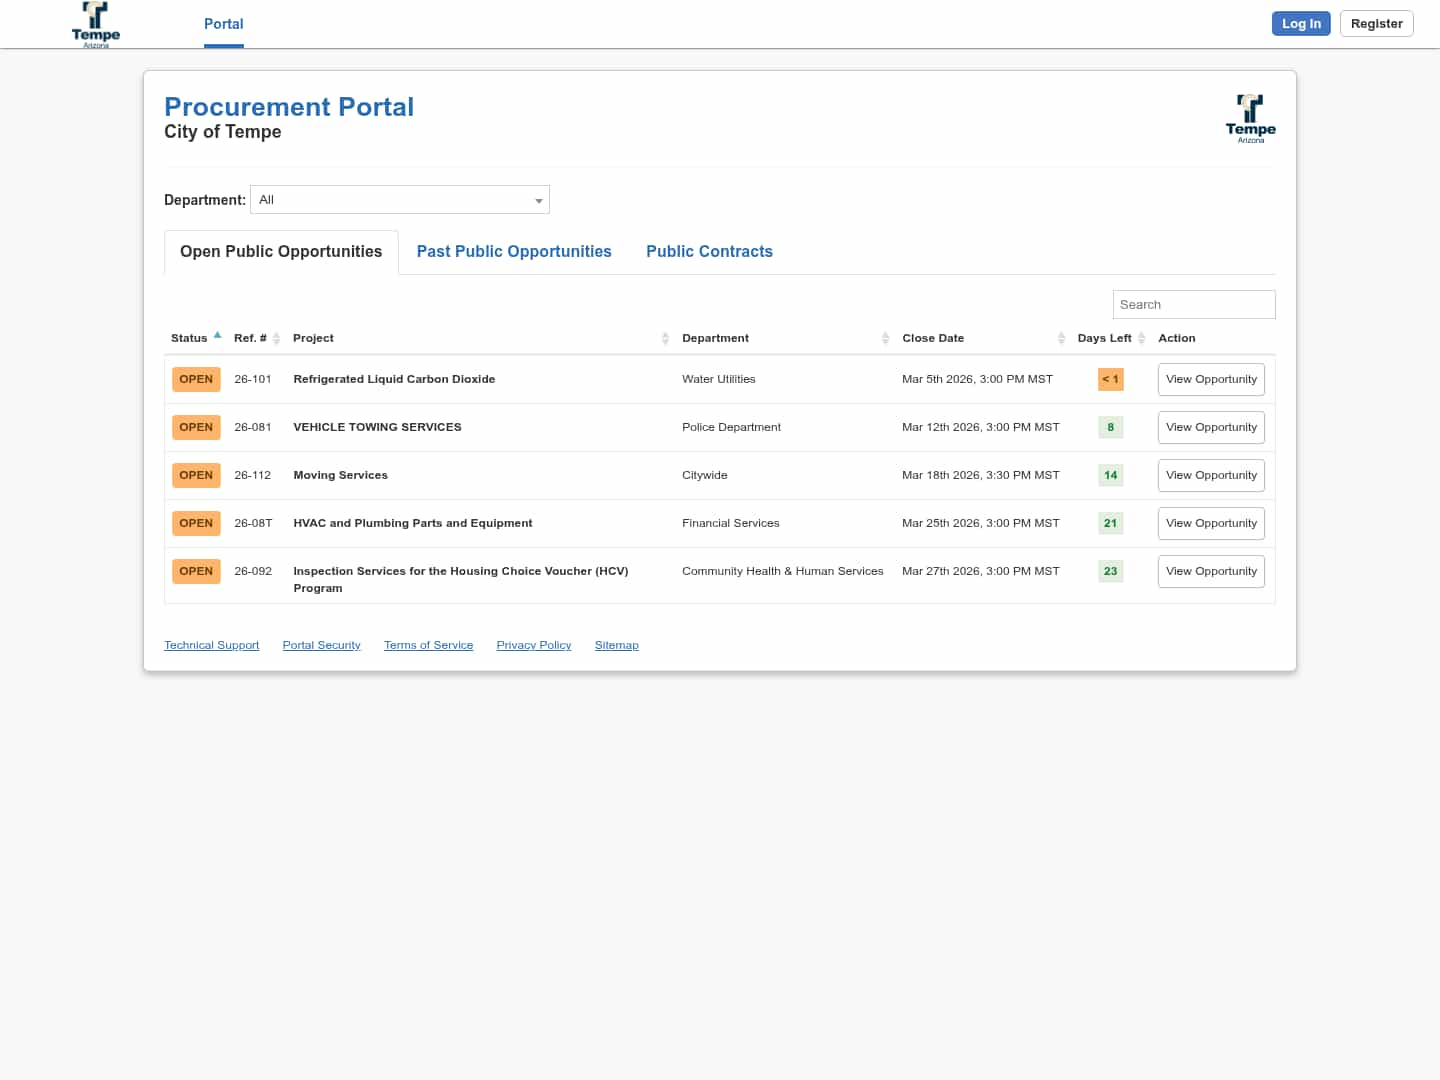Focus the Search input field
Viewport: 1440px width, 1080px height.
1193,305
